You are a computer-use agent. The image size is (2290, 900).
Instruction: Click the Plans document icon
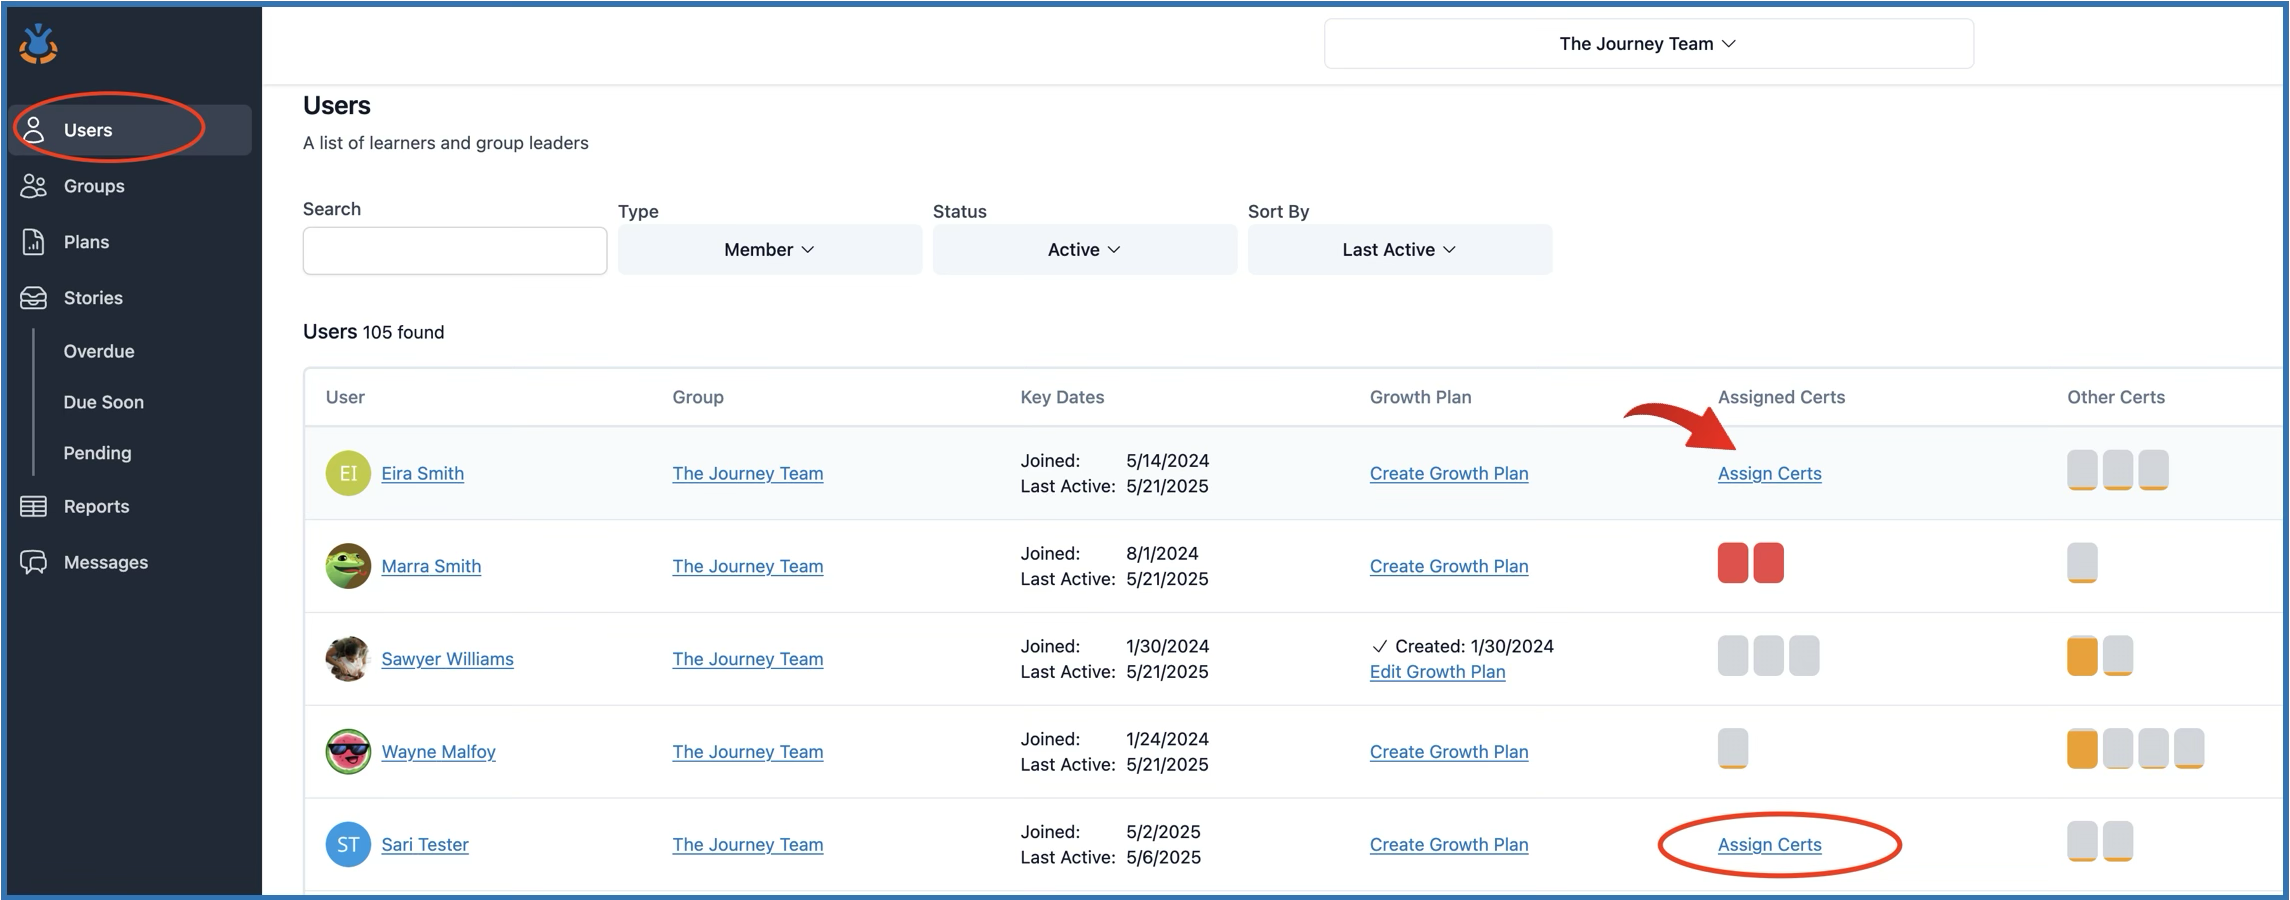click(34, 242)
